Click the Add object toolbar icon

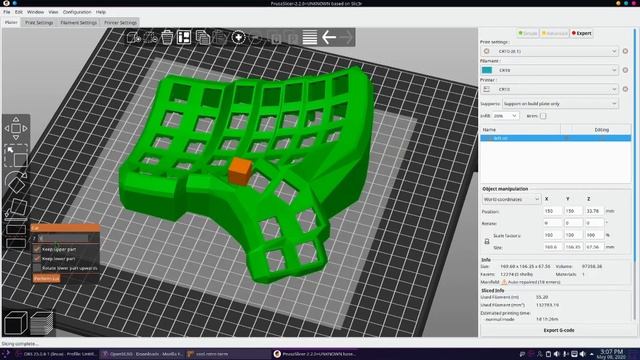point(133,38)
